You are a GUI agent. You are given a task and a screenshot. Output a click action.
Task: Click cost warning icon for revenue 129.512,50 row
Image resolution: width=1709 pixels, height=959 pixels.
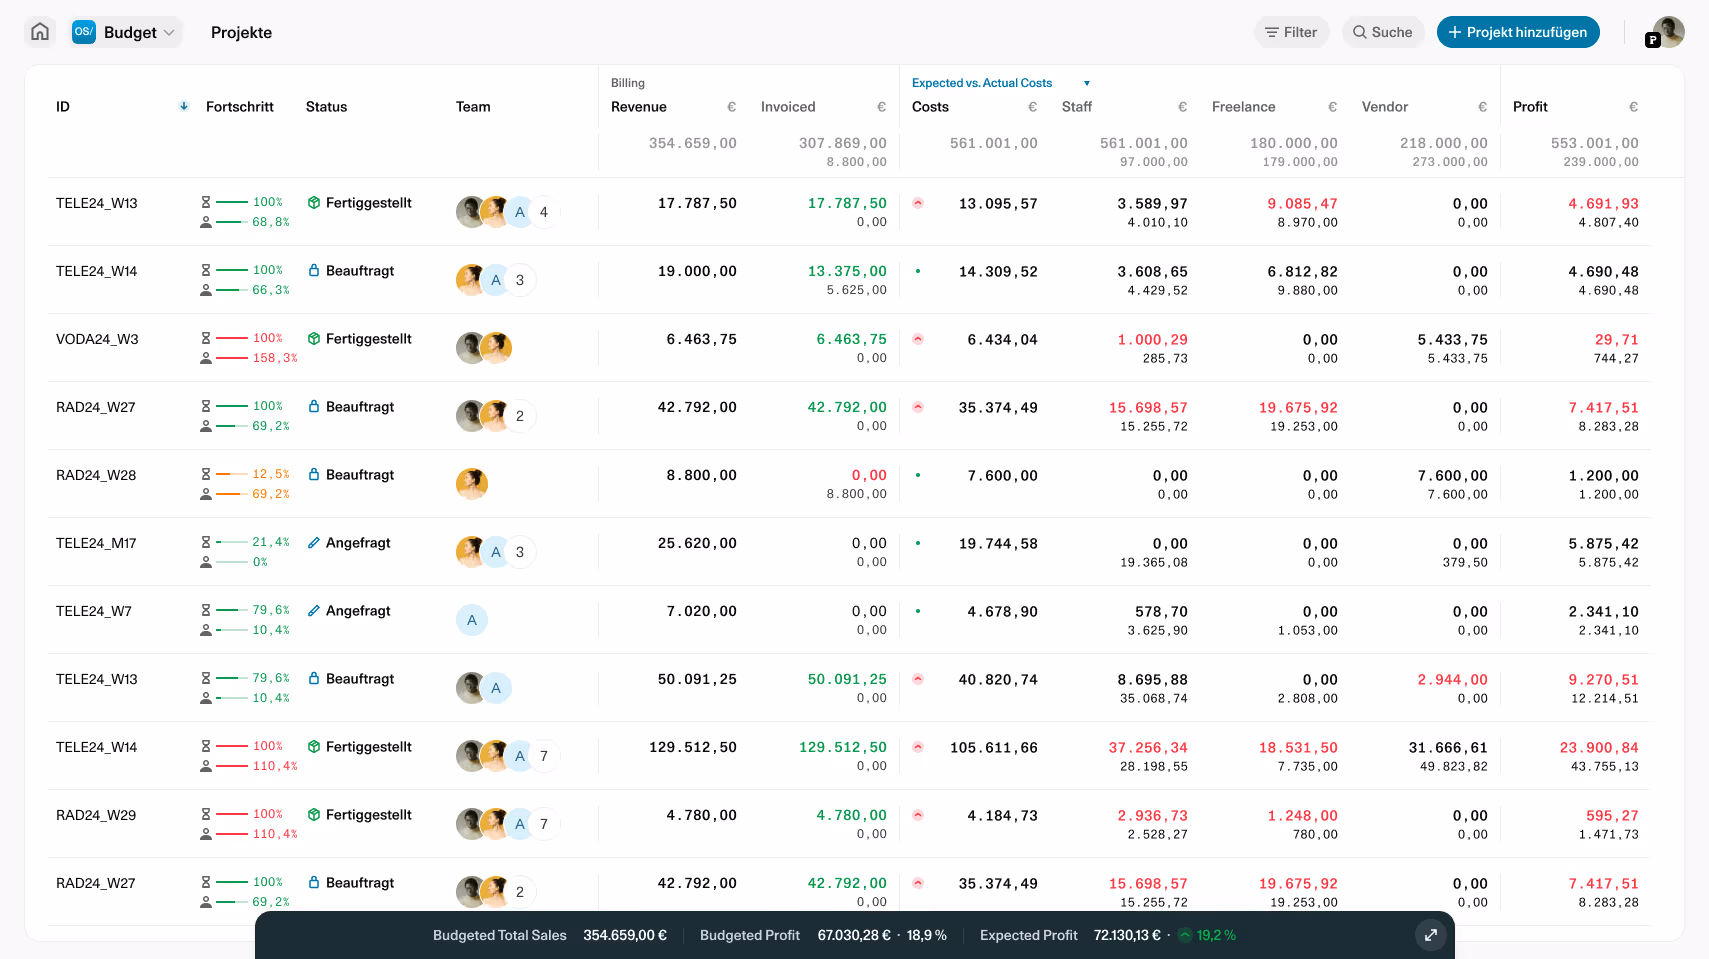coord(918,747)
